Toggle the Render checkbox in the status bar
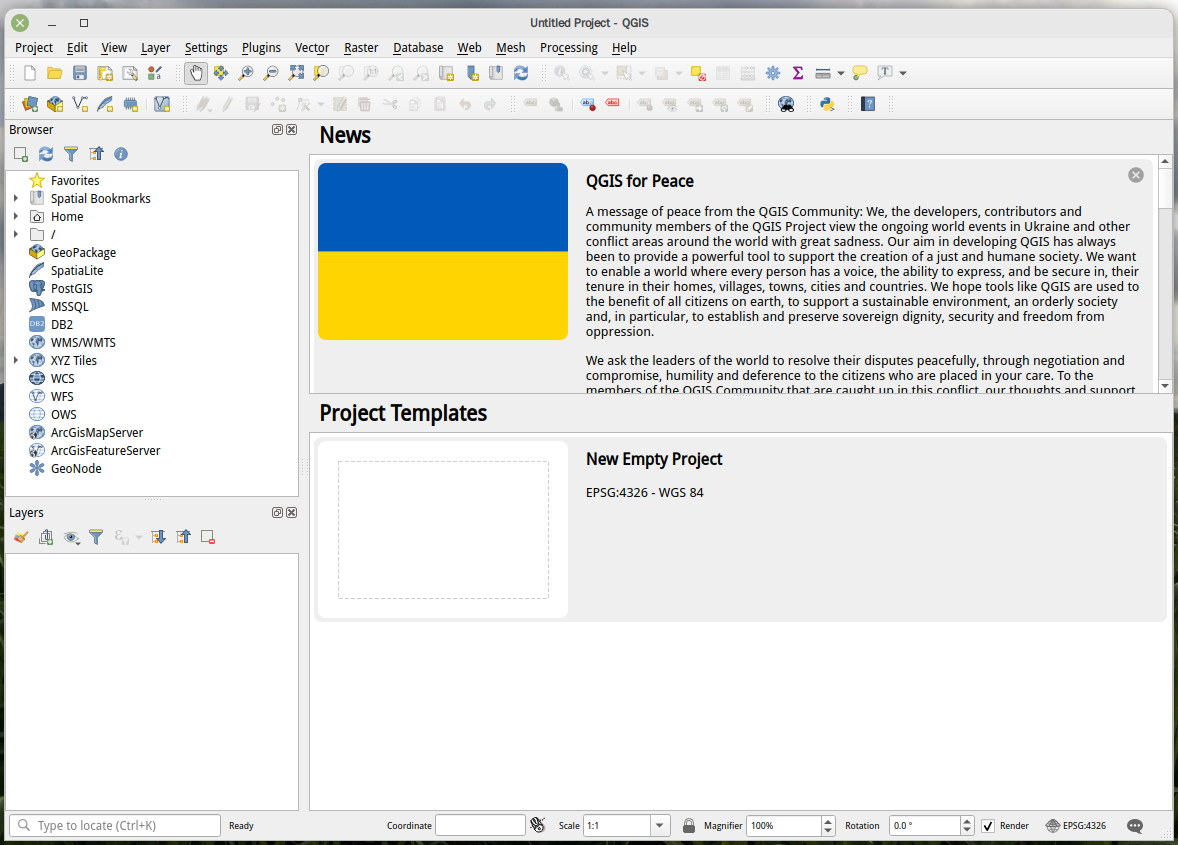 (x=988, y=826)
